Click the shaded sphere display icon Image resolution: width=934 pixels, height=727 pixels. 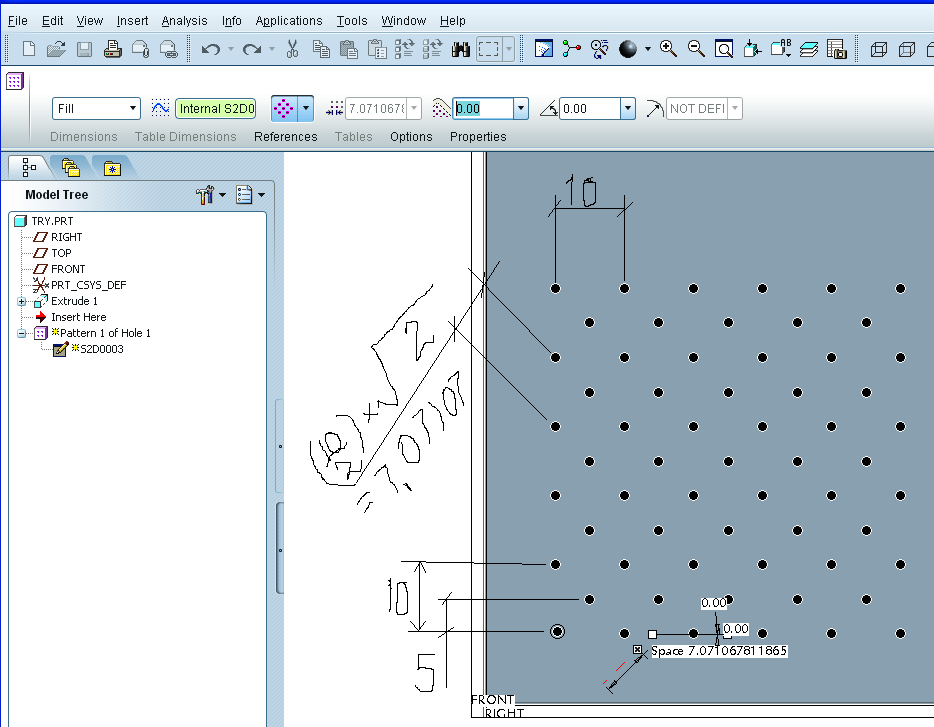pos(628,49)
